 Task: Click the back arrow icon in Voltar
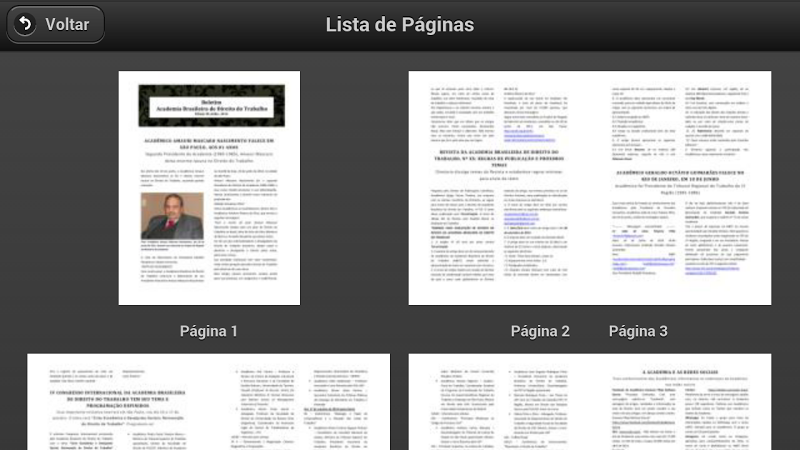click(25, 24)
